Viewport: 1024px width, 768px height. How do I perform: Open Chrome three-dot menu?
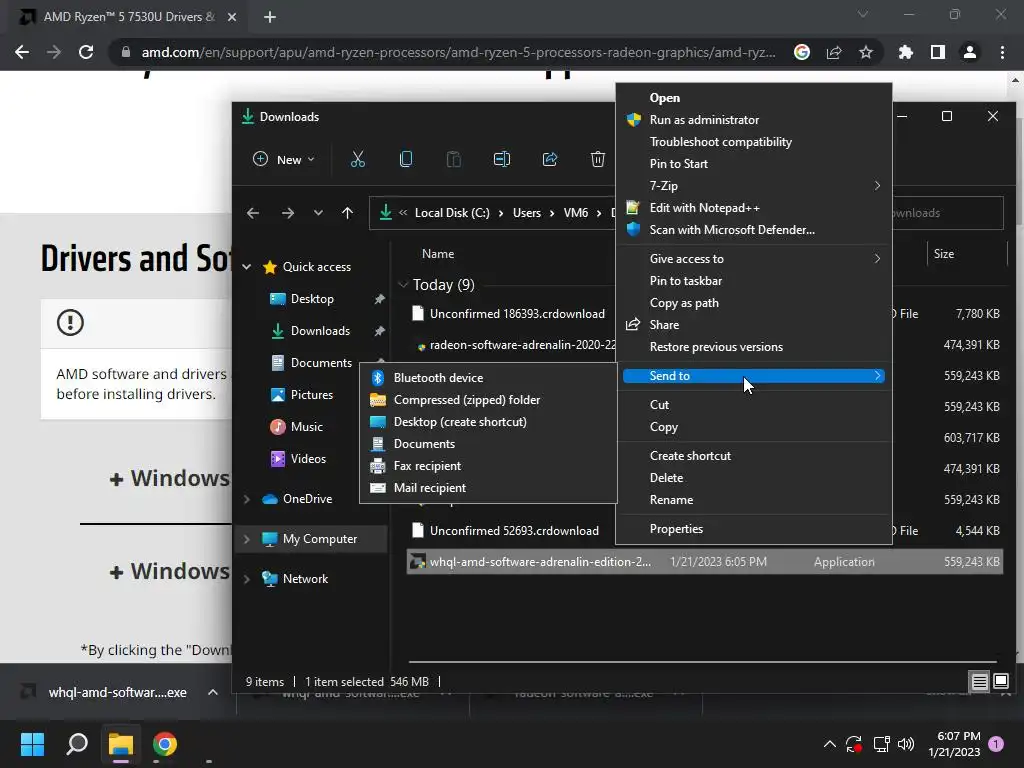pos(1002,52)
